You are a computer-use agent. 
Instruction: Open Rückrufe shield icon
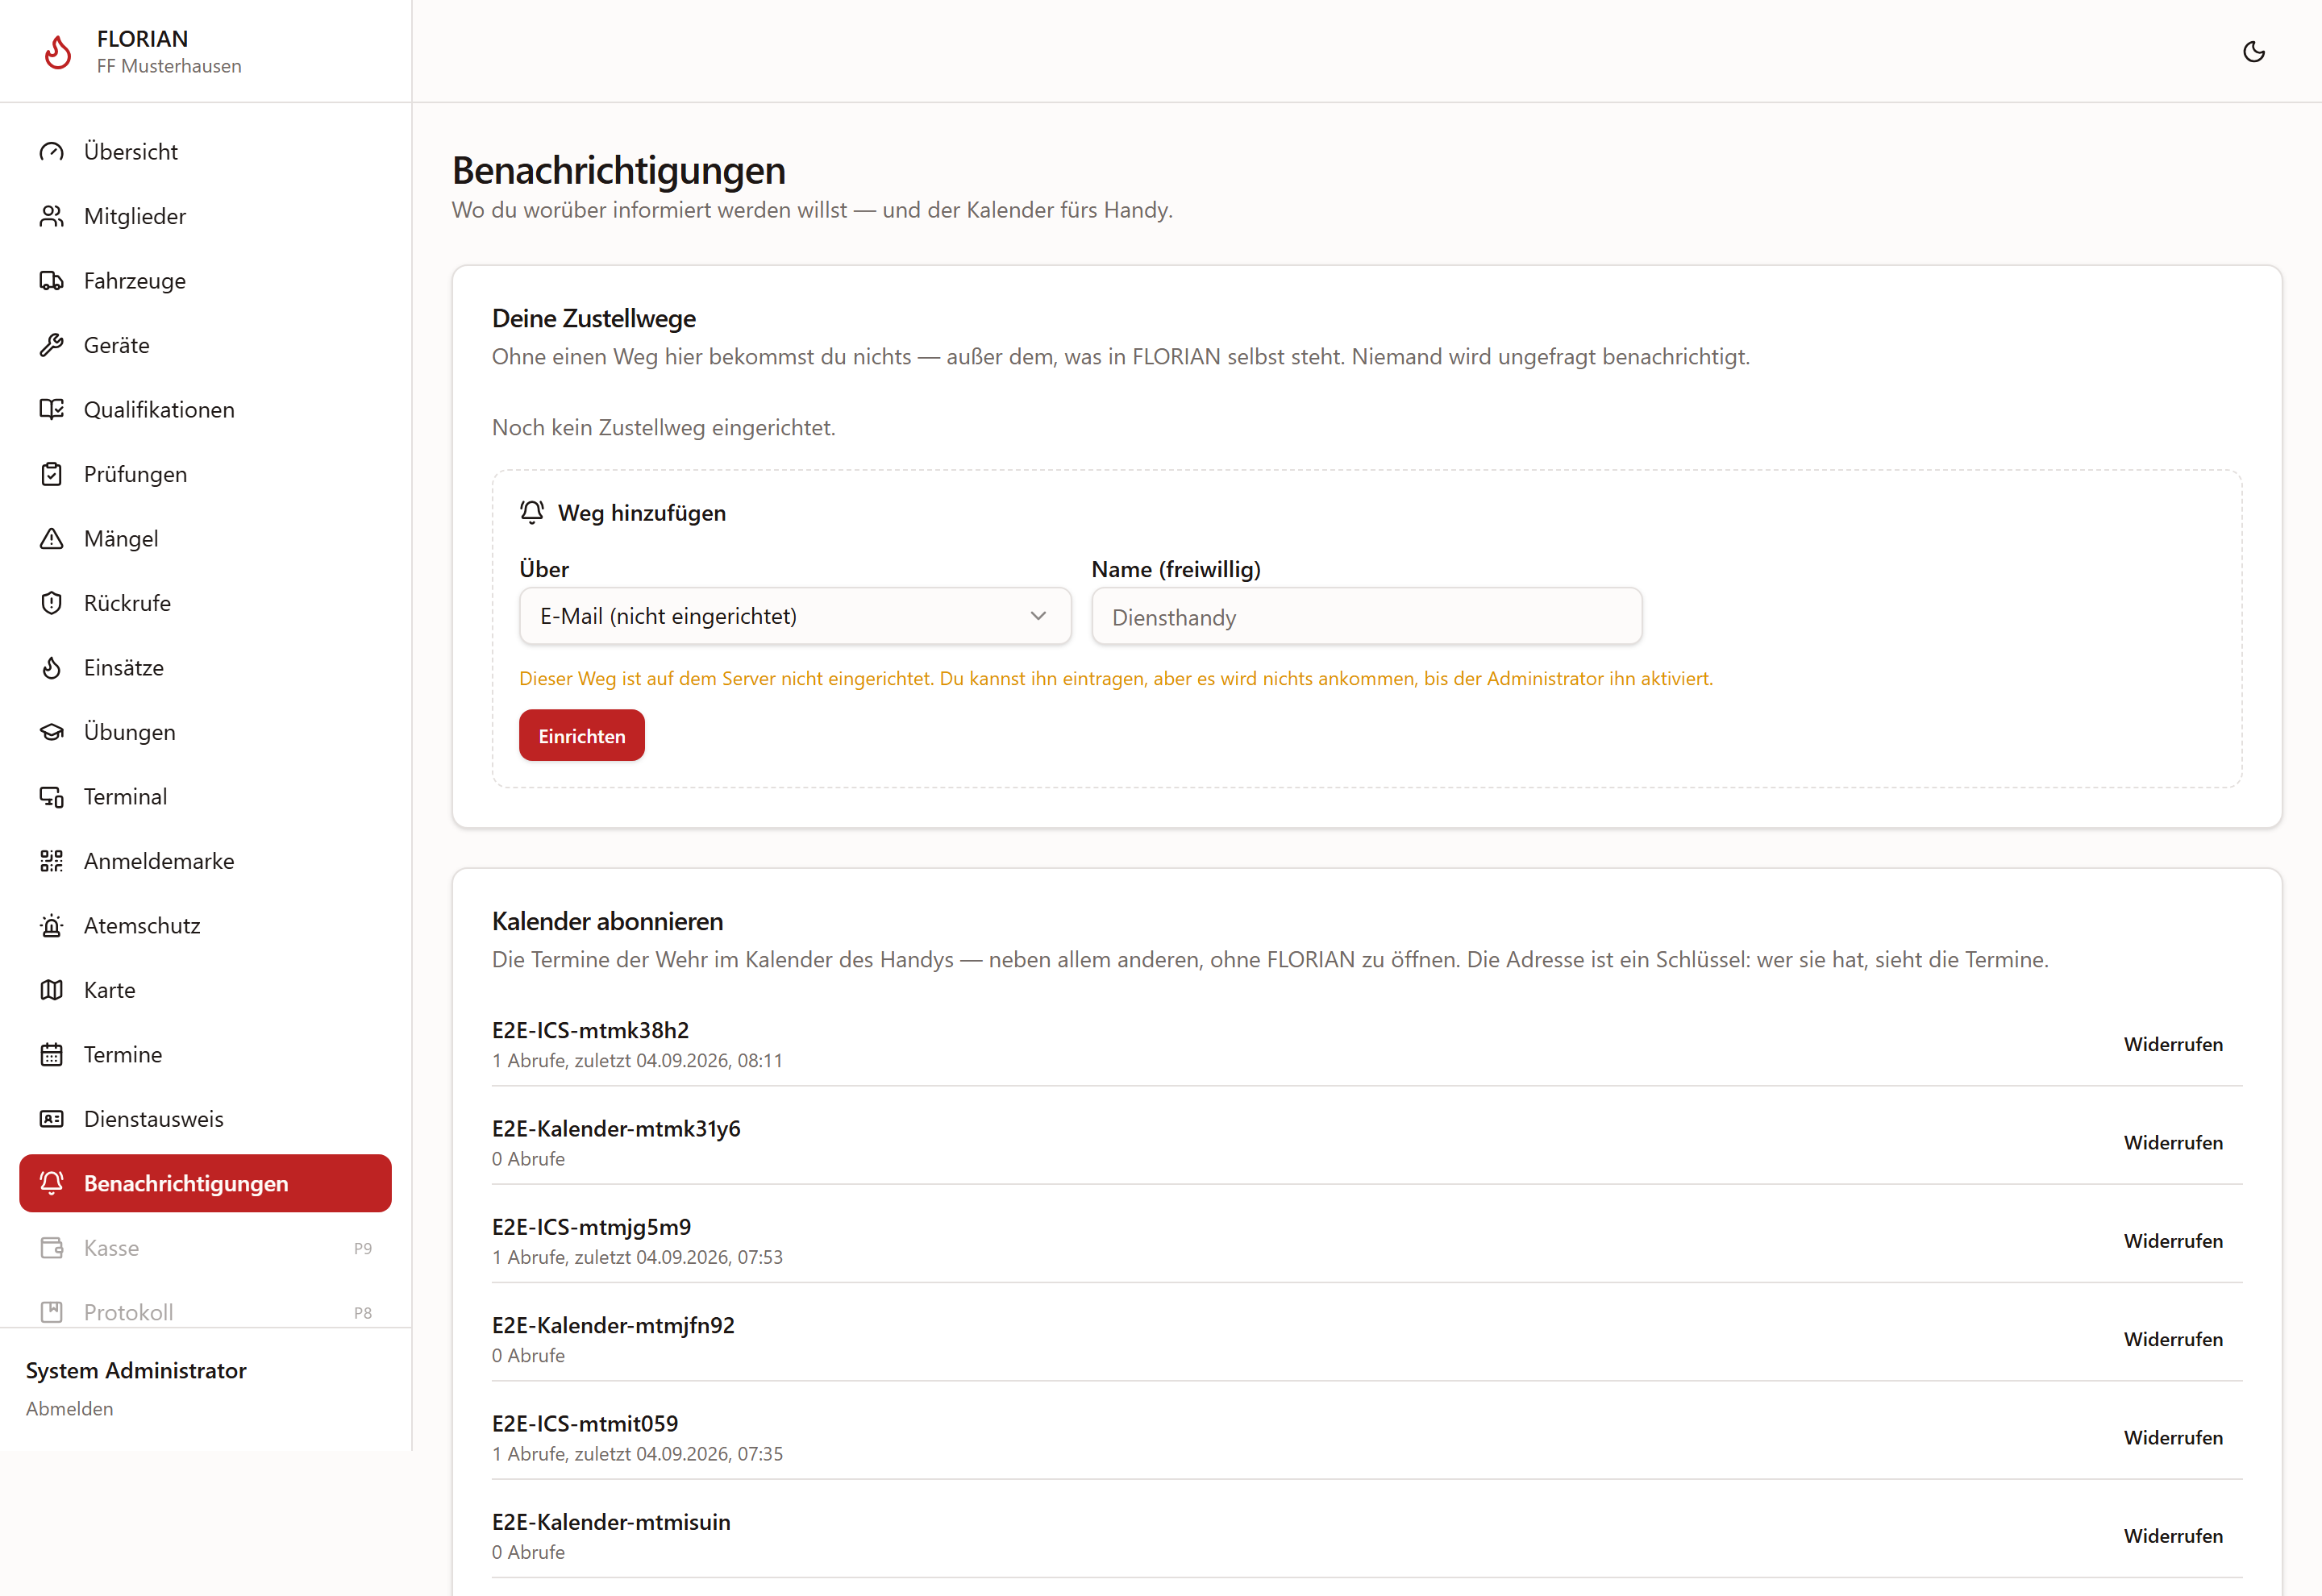pos(51,603)
